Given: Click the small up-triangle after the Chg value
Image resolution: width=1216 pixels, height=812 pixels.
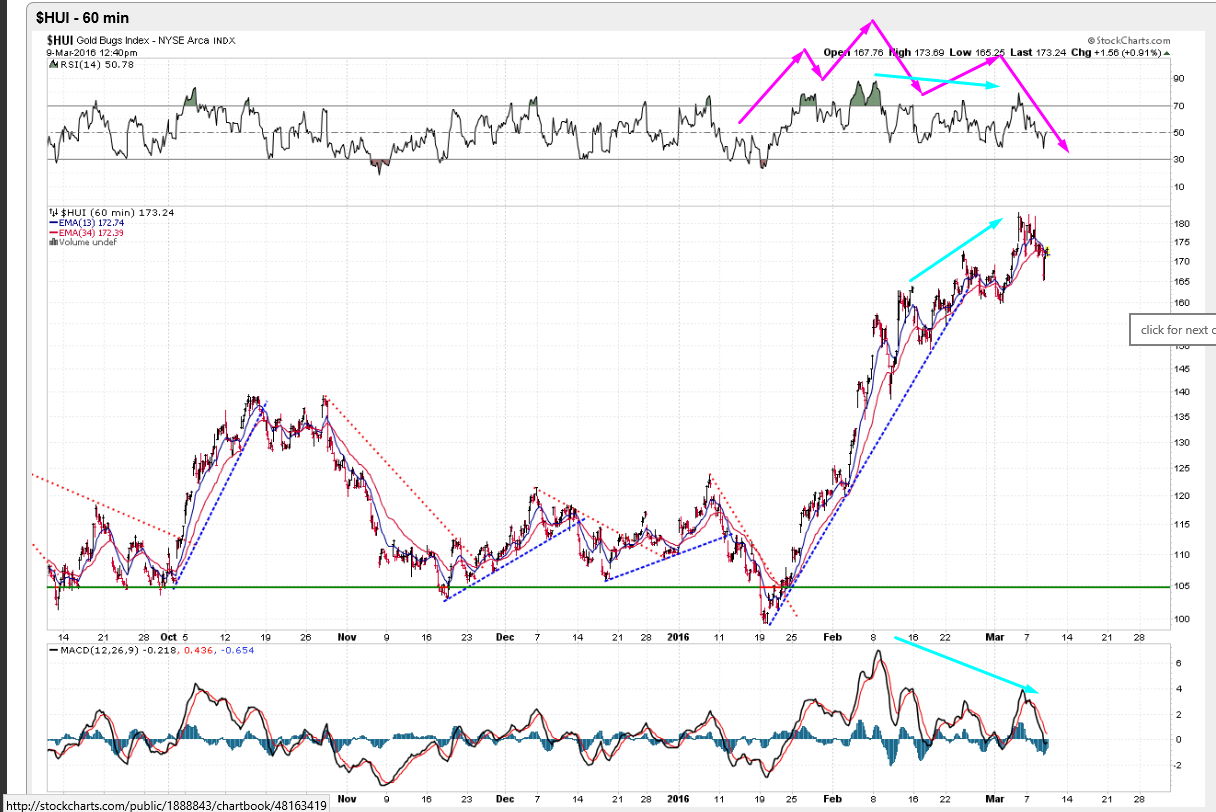Looking at the screenshot, I should pyautogui.click(x=1166, y=53).
